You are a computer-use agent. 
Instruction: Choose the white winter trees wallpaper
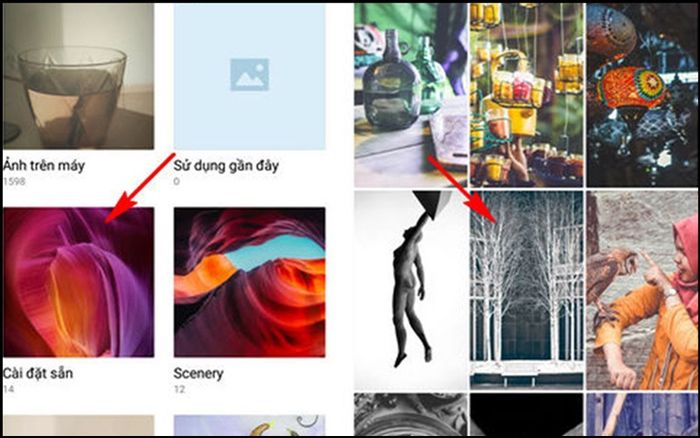[x=526, y=290]
